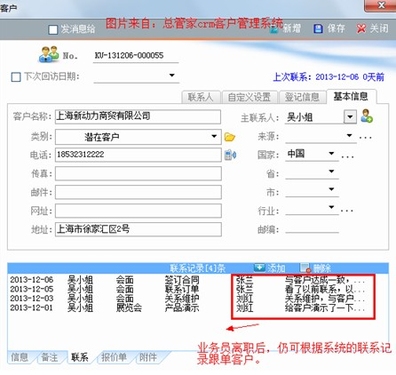Select the 2013-12-03 contact record row

tap(198, 298)
